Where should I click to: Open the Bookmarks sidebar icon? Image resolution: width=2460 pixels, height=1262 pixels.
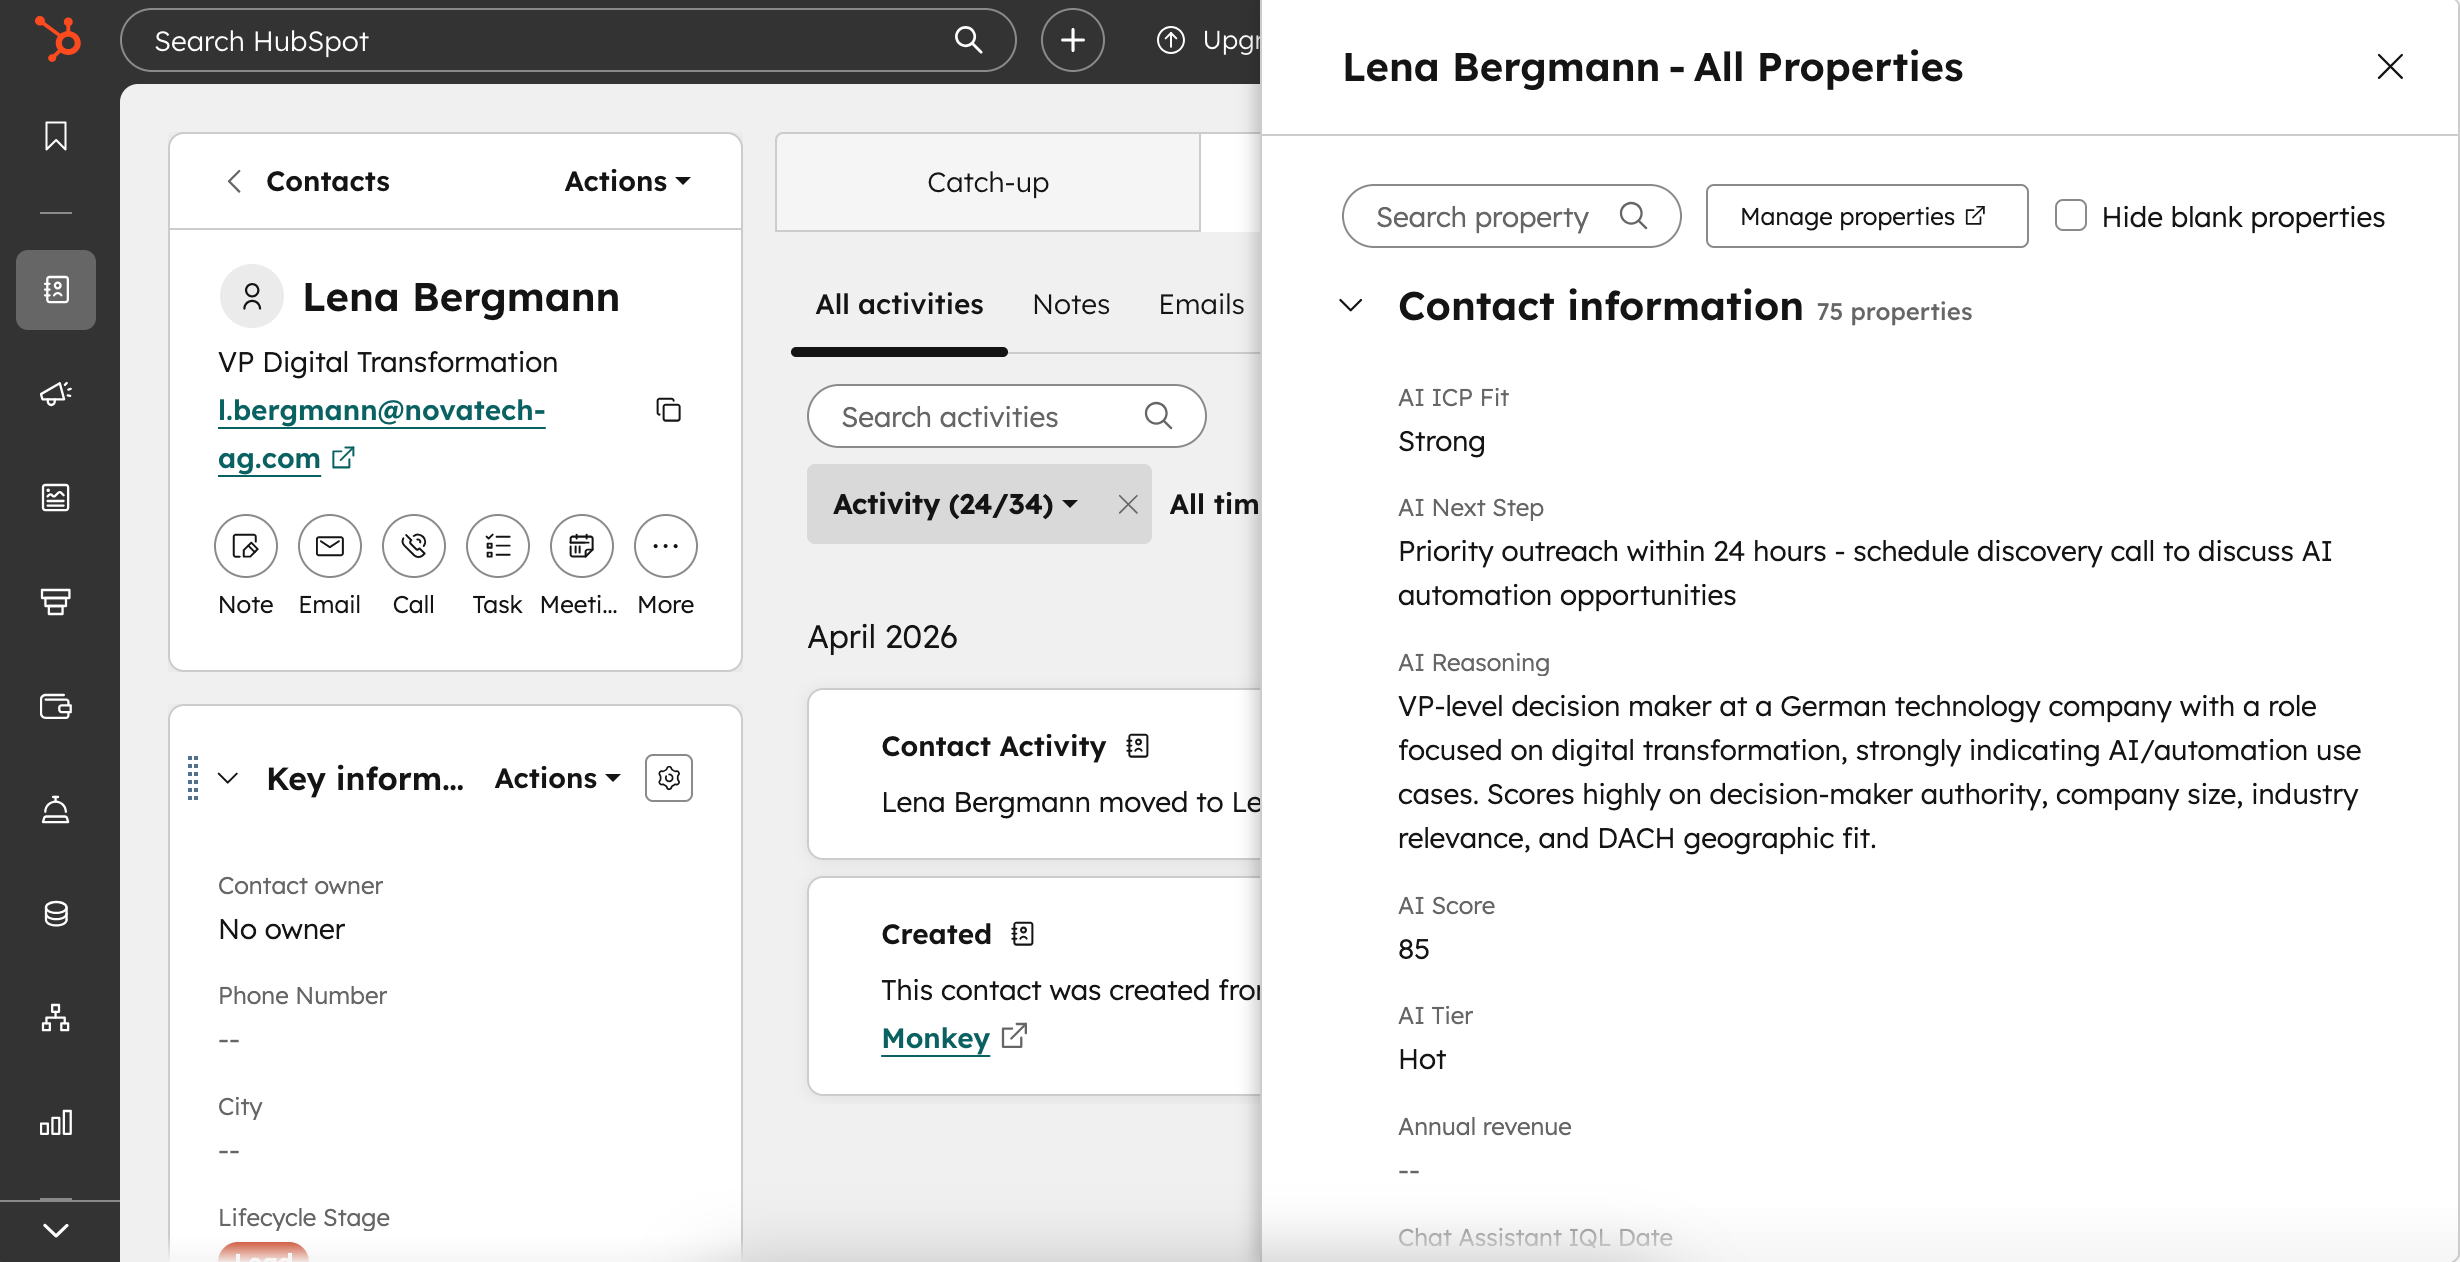56,136
